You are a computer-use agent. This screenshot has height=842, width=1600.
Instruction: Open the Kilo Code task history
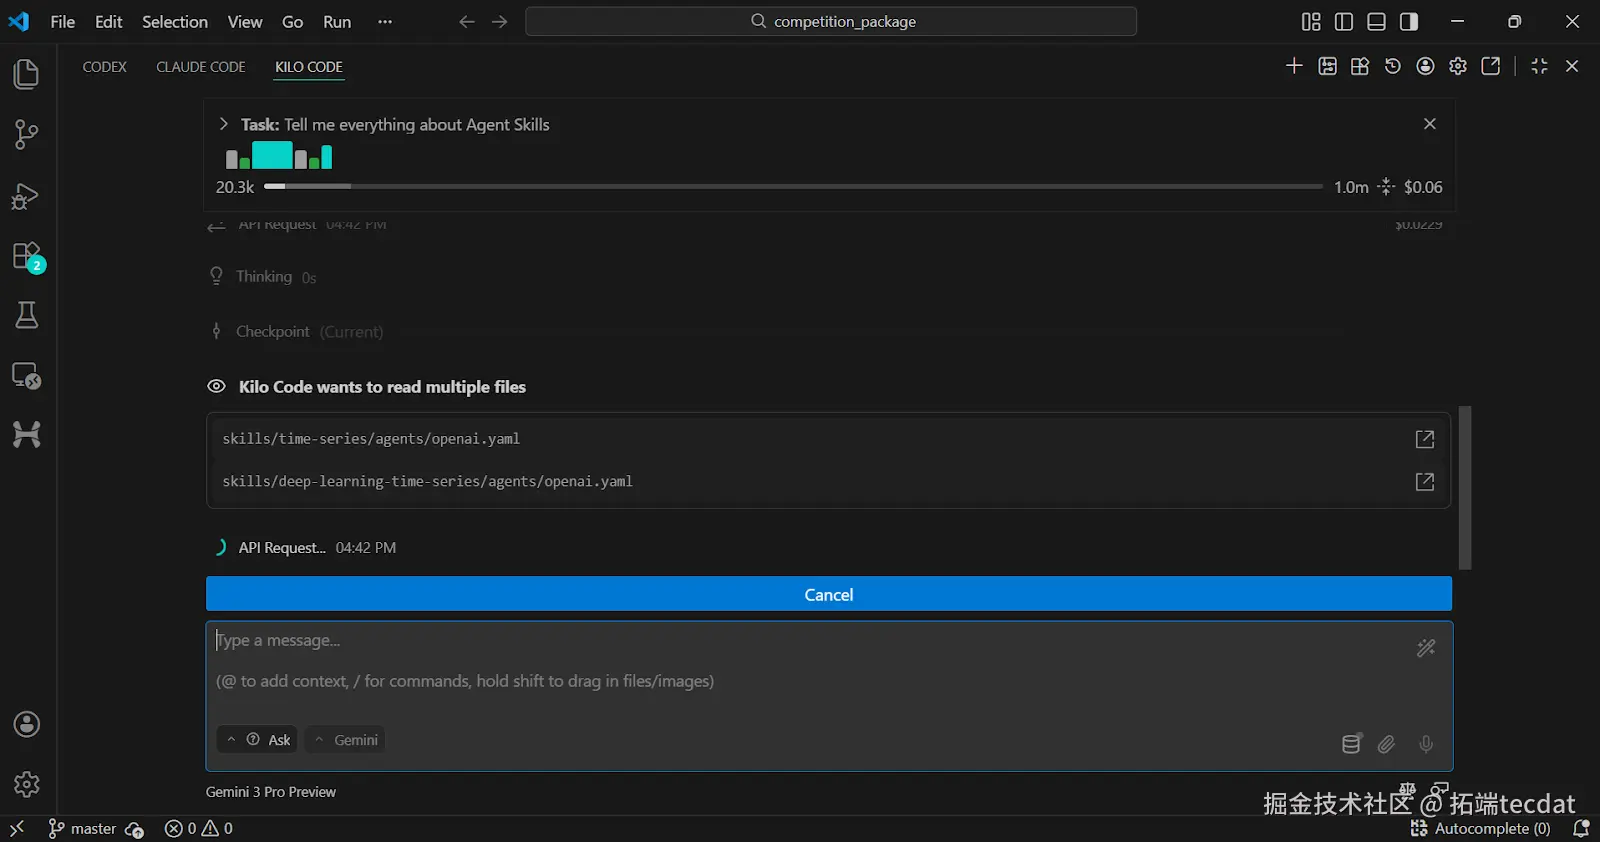tap(1393, 66)
